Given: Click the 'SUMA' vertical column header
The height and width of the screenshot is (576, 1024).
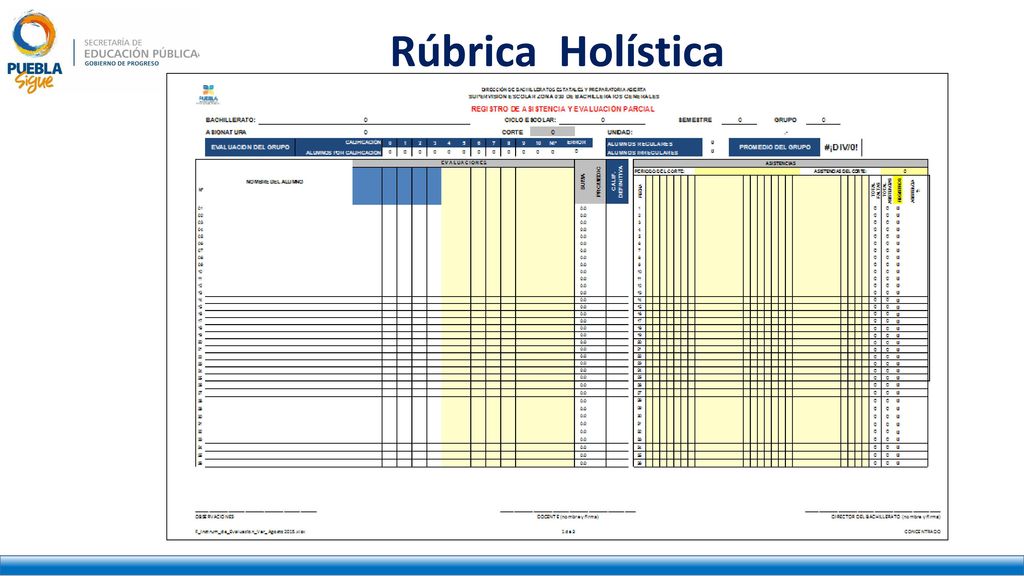Looking at the screenshot, I should [x=583, y=182].
